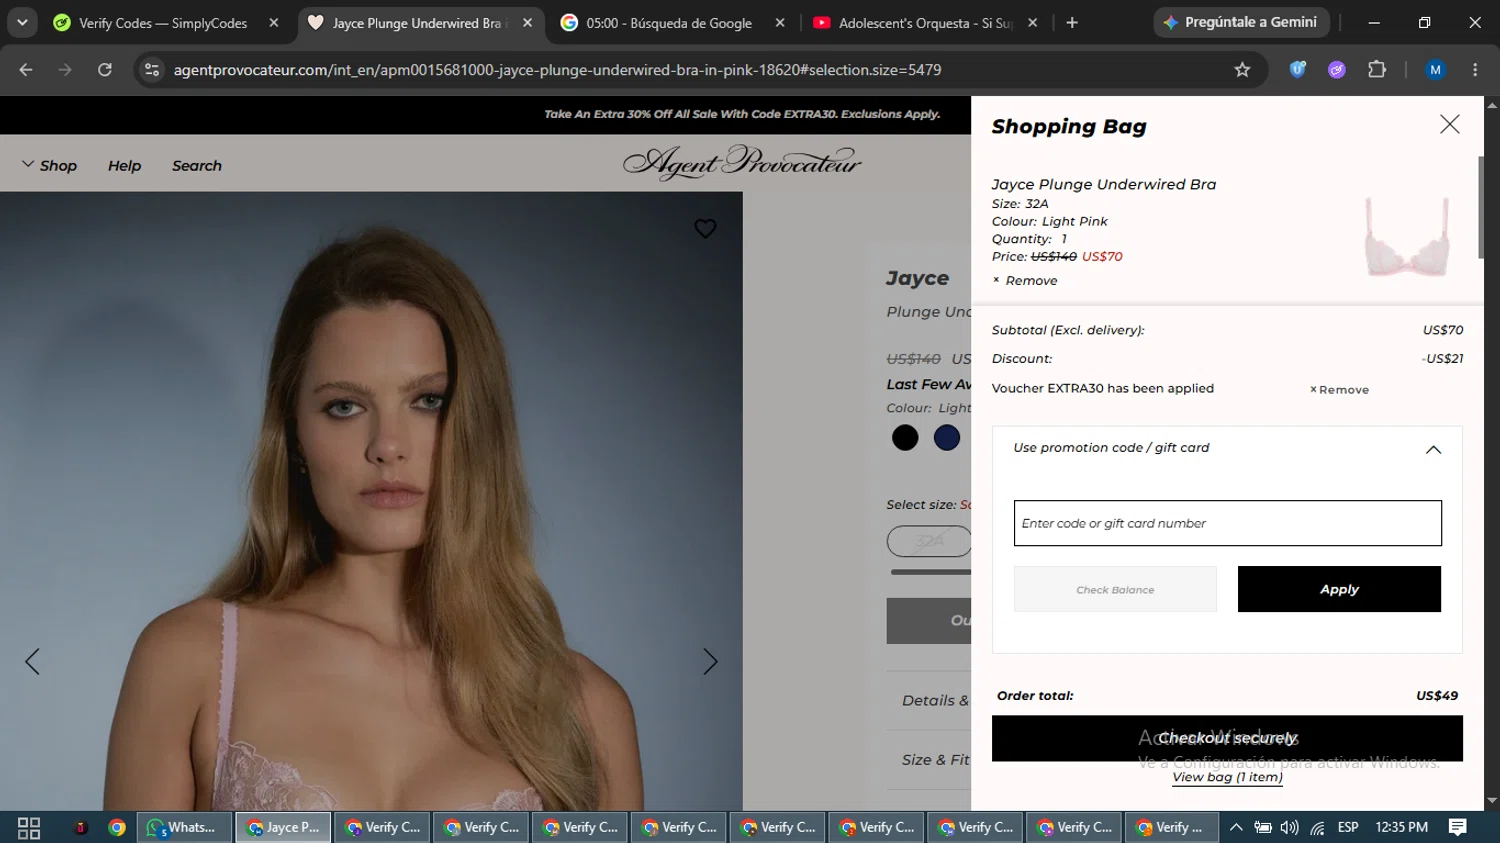
Task: Open the Extensions puzzle menu
Action: pyautogui.click(x=1377, y=70)
